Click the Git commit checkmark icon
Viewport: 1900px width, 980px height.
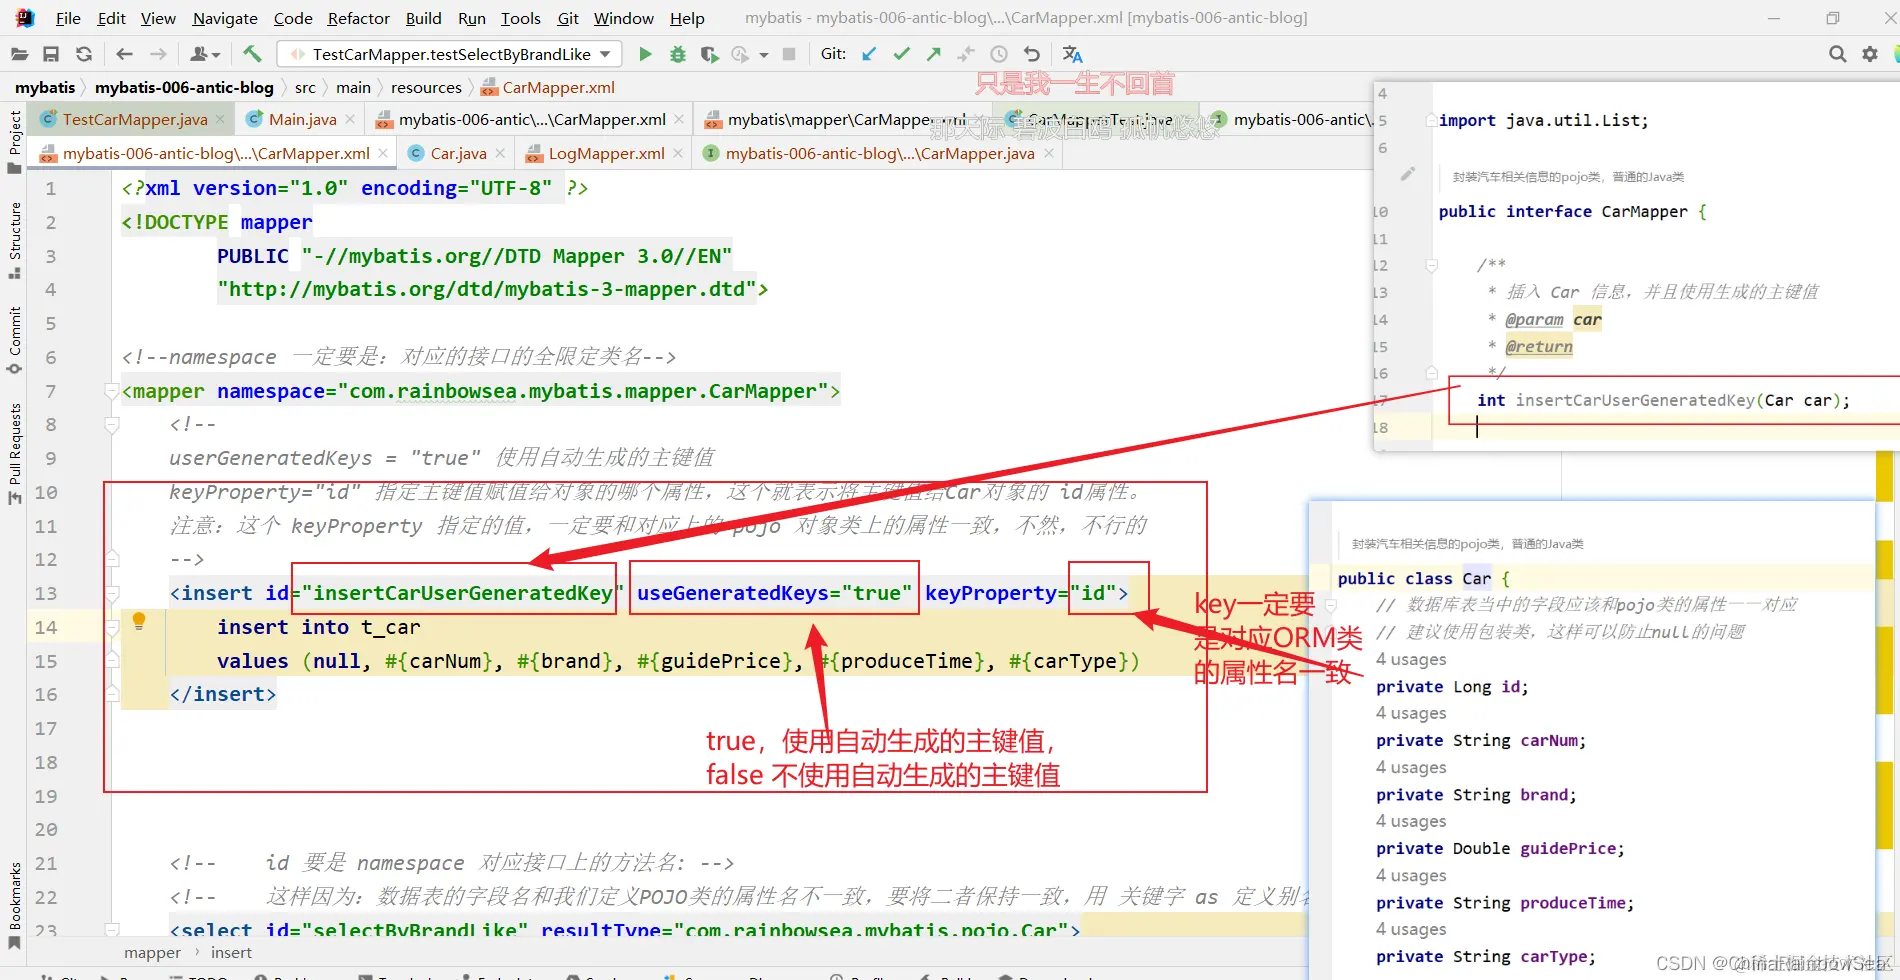(902, 54)
